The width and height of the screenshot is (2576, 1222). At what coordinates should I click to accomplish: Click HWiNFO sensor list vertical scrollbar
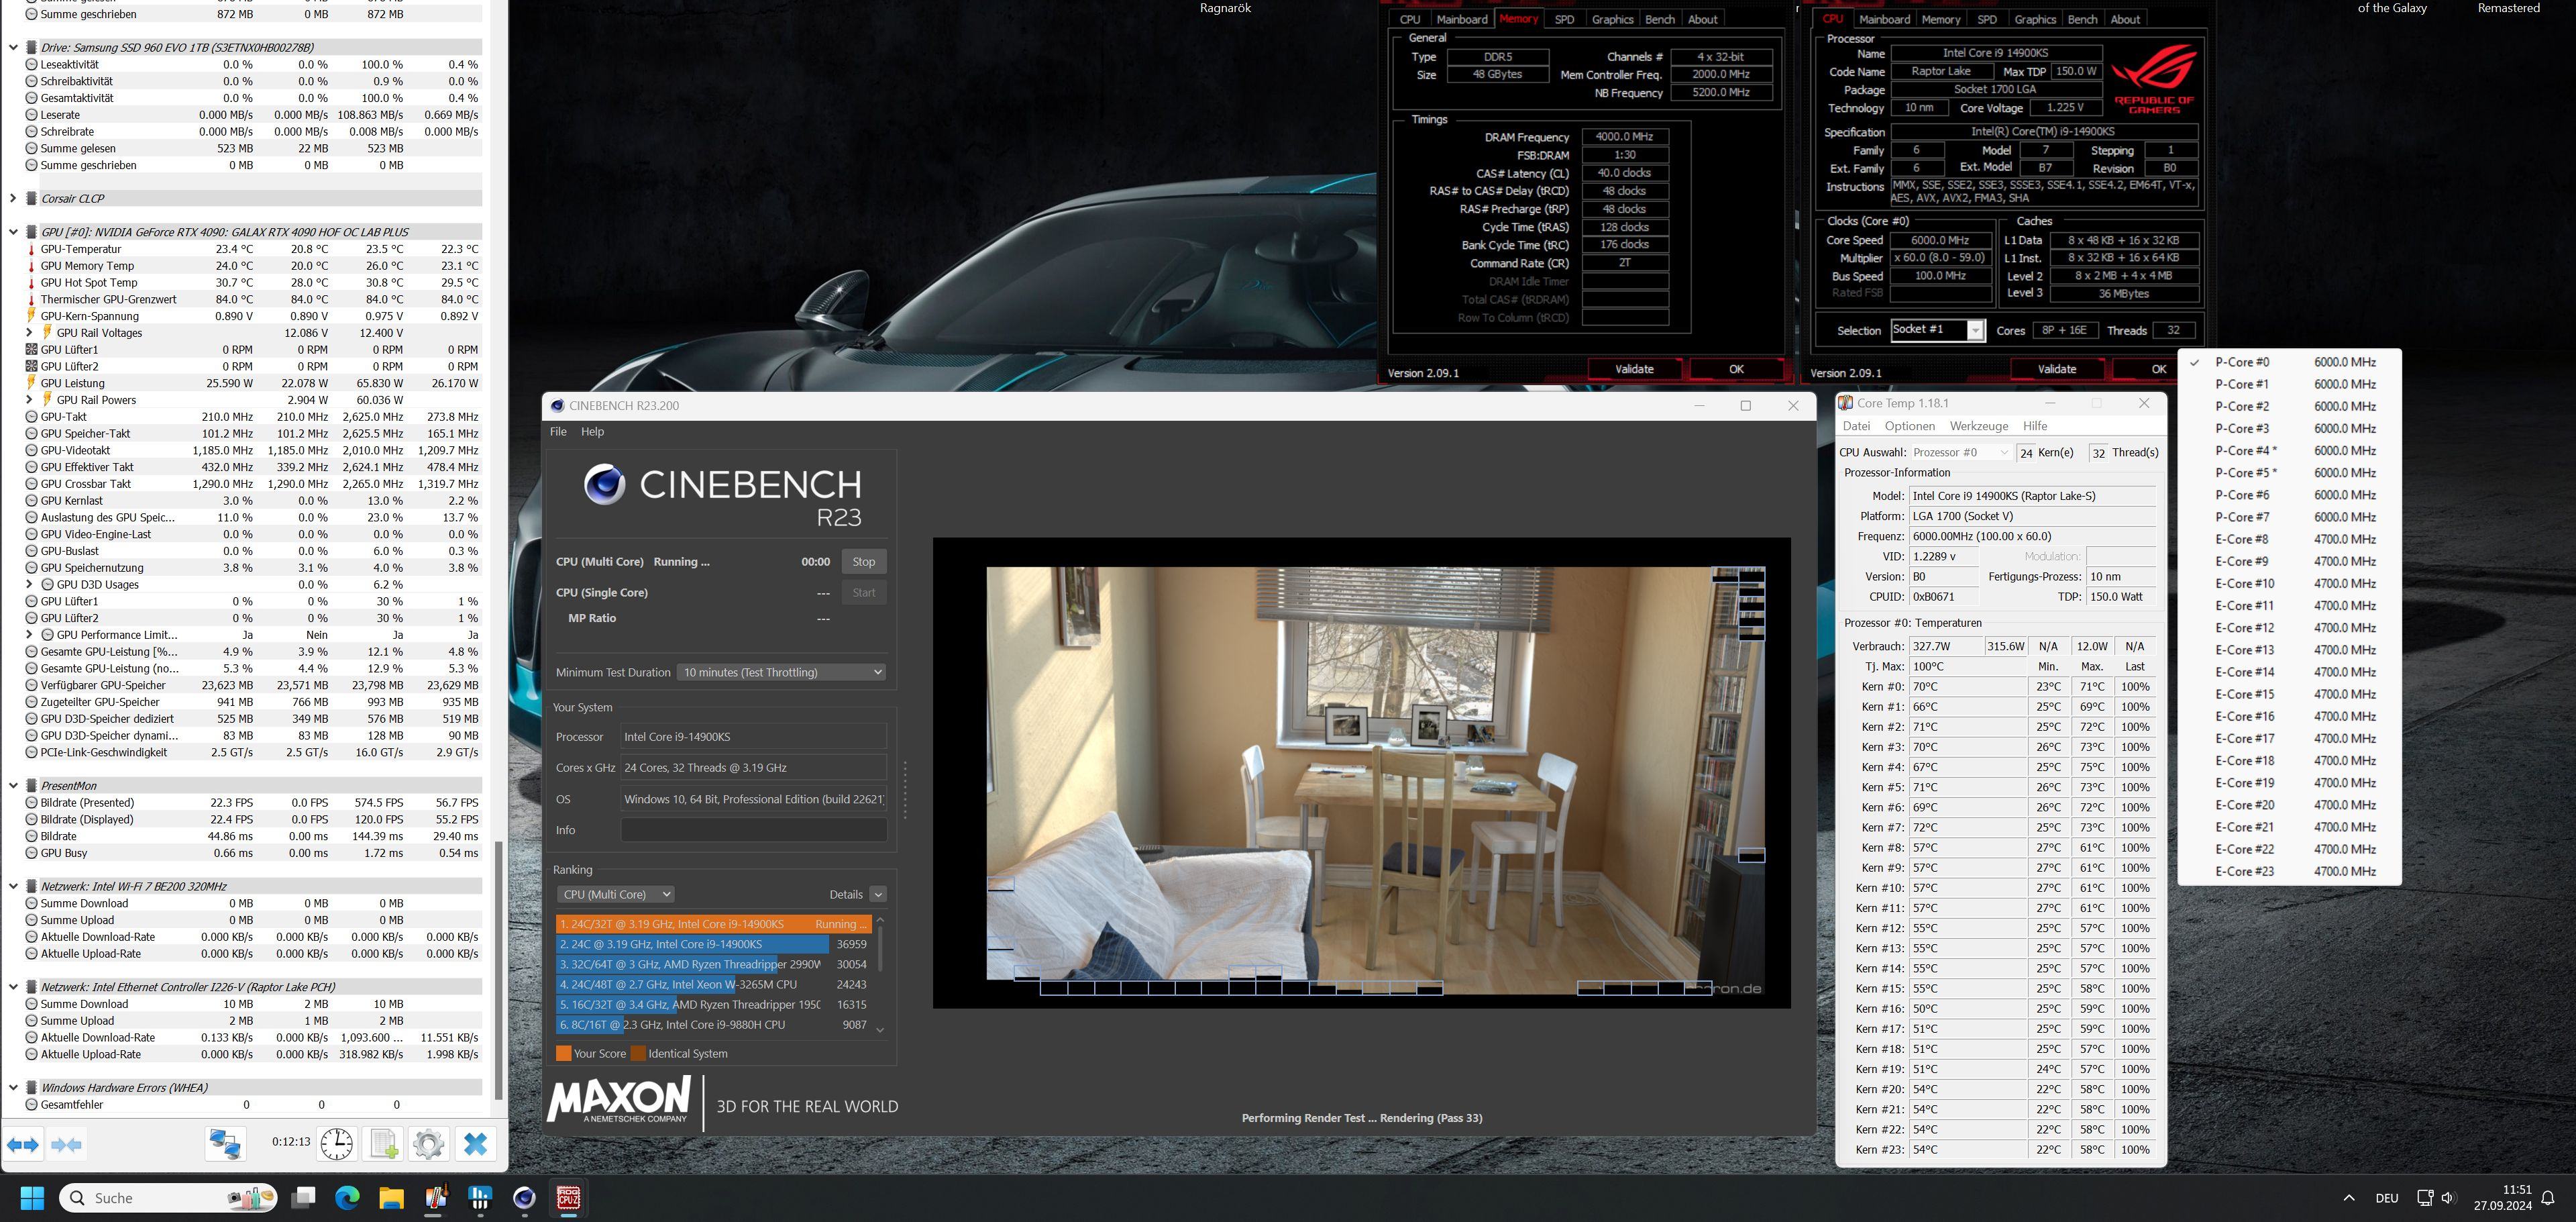tap(498, 970)
